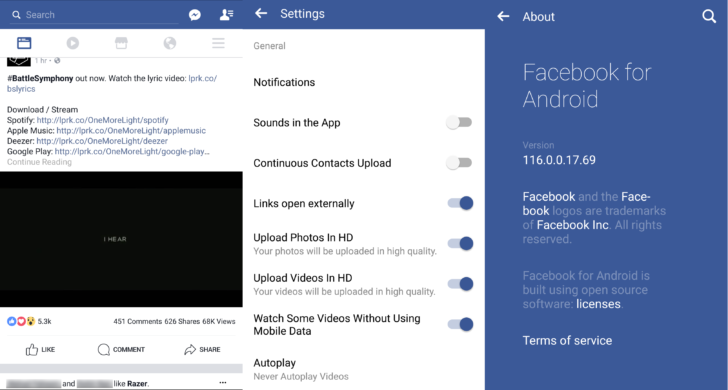Screen dimensions: 728x390
Task: Open the open source licenses link
Action: coord(598,304)
